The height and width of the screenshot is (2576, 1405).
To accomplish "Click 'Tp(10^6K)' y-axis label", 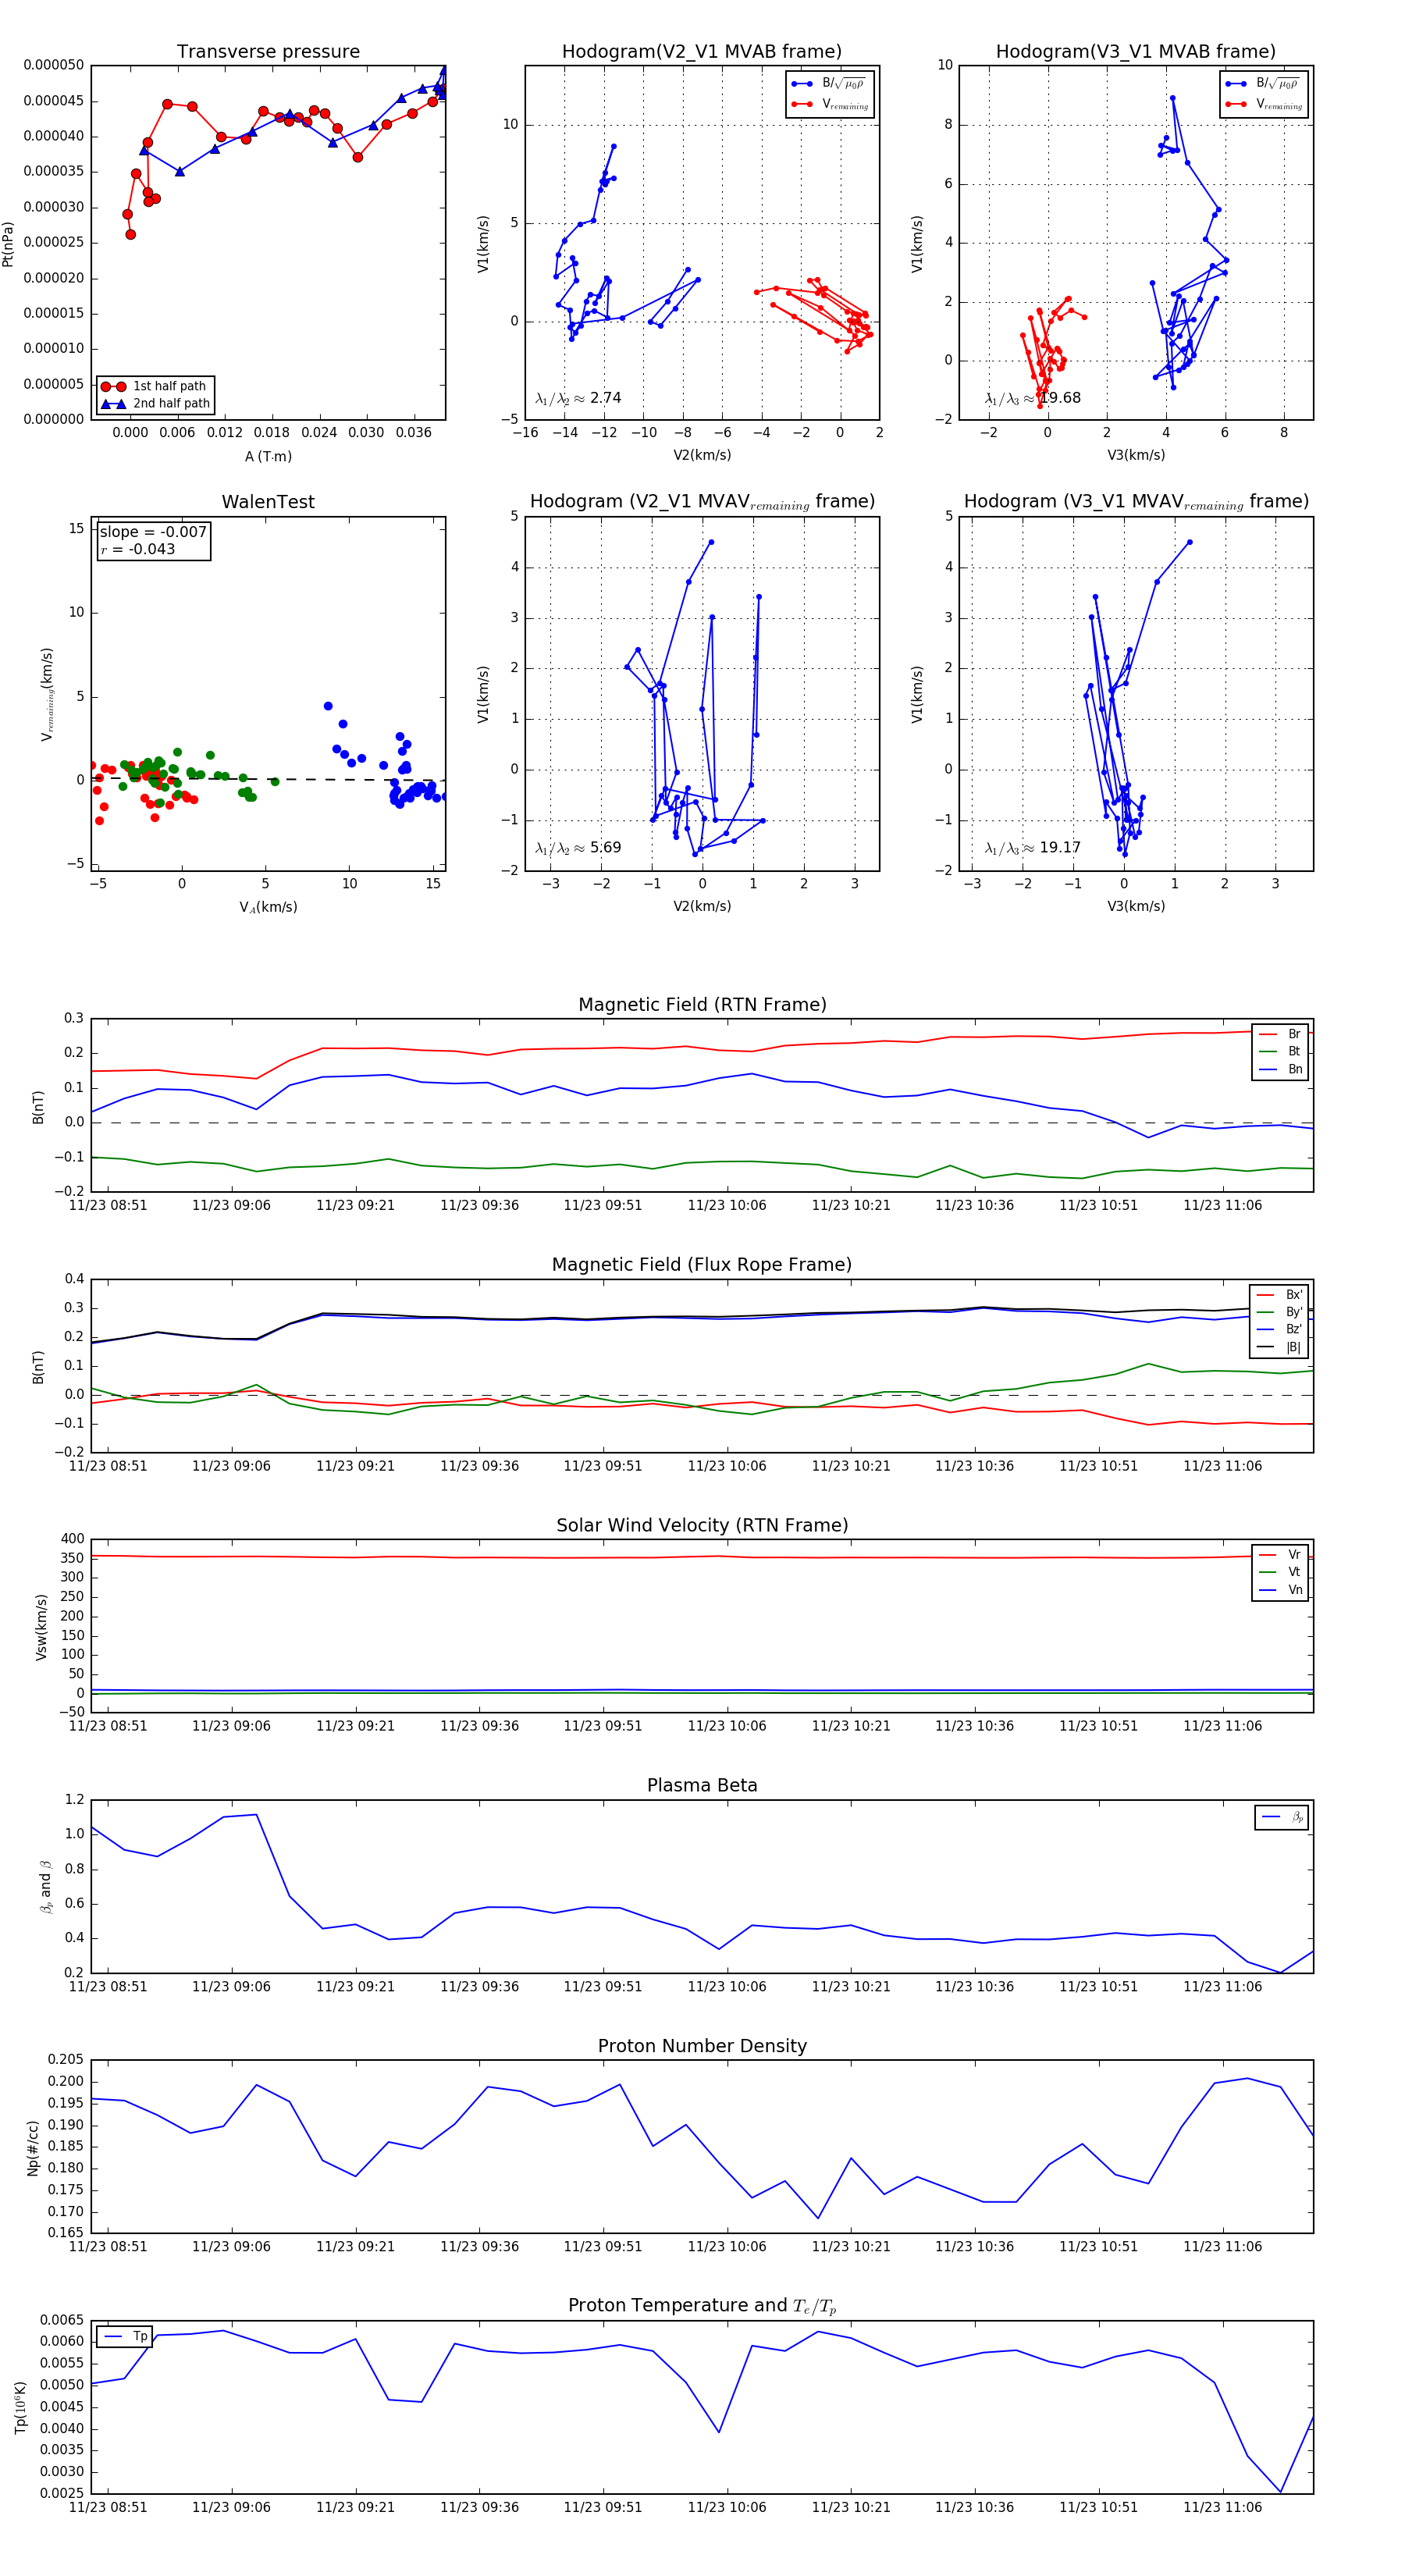I will point(21,2407).
